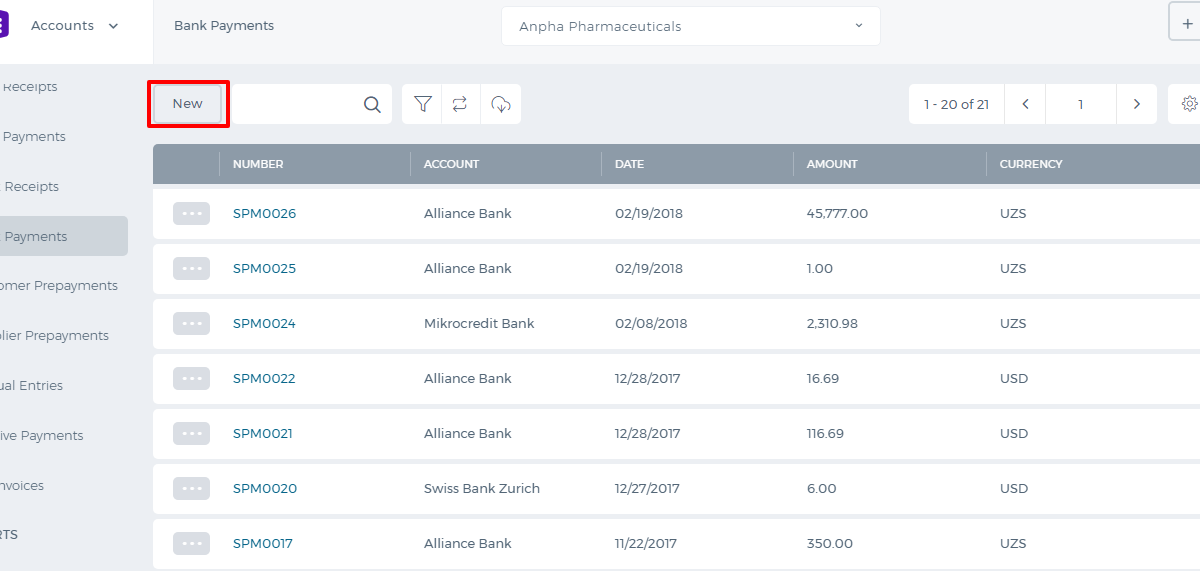Go to previous page arrow
Image resolution: width=1200 pixels, height=571 pixels.
point(1026,104)
